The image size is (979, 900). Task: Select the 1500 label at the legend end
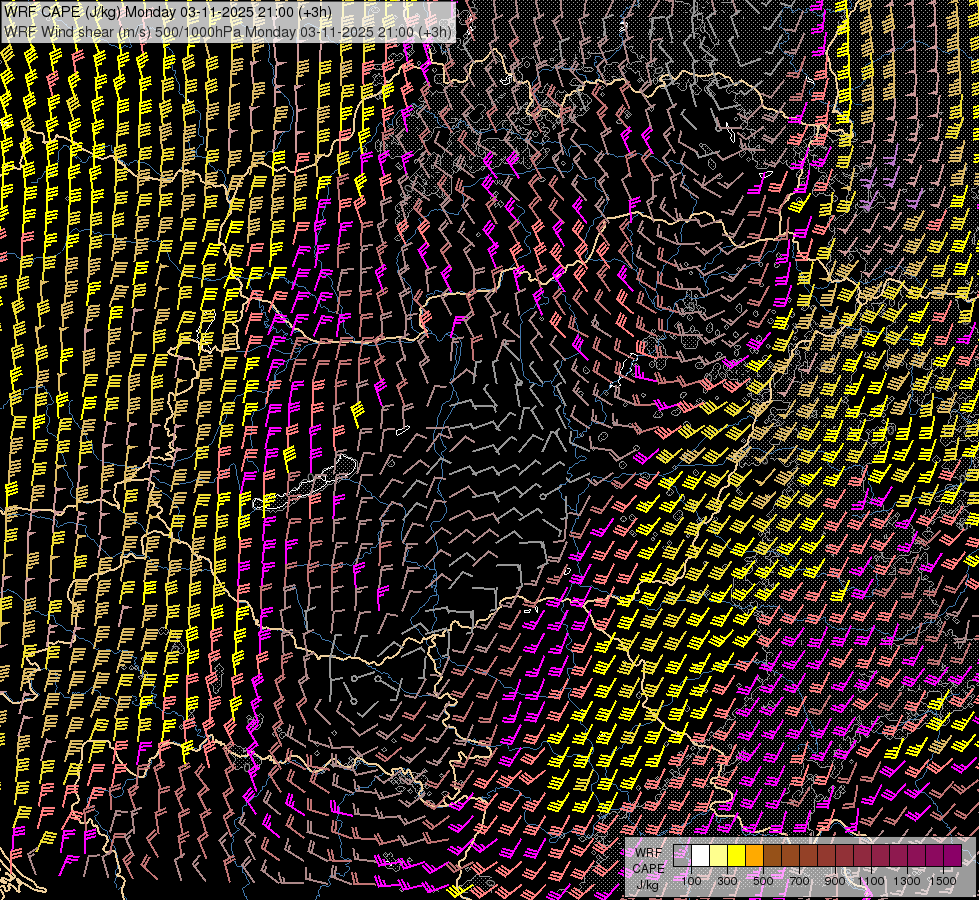point(942,881)
